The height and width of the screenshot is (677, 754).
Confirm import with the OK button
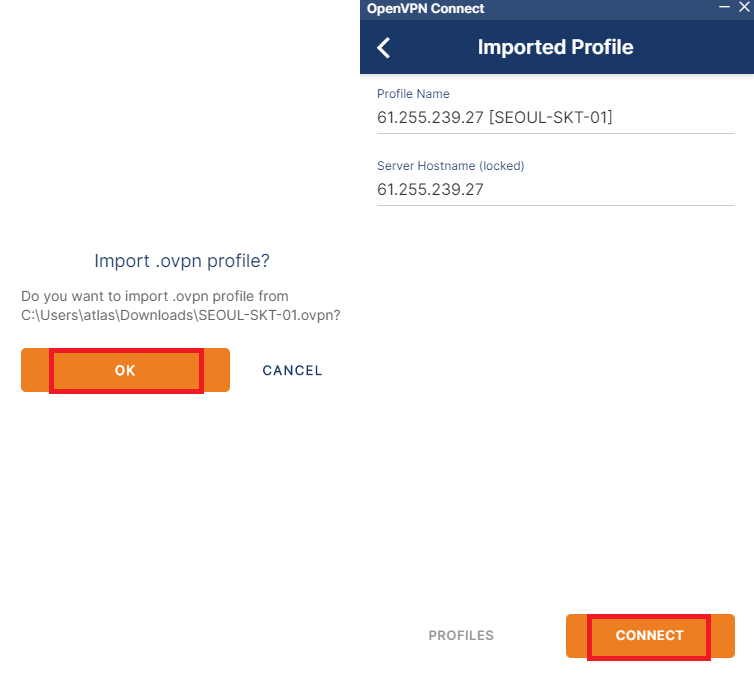click(125, 370)
